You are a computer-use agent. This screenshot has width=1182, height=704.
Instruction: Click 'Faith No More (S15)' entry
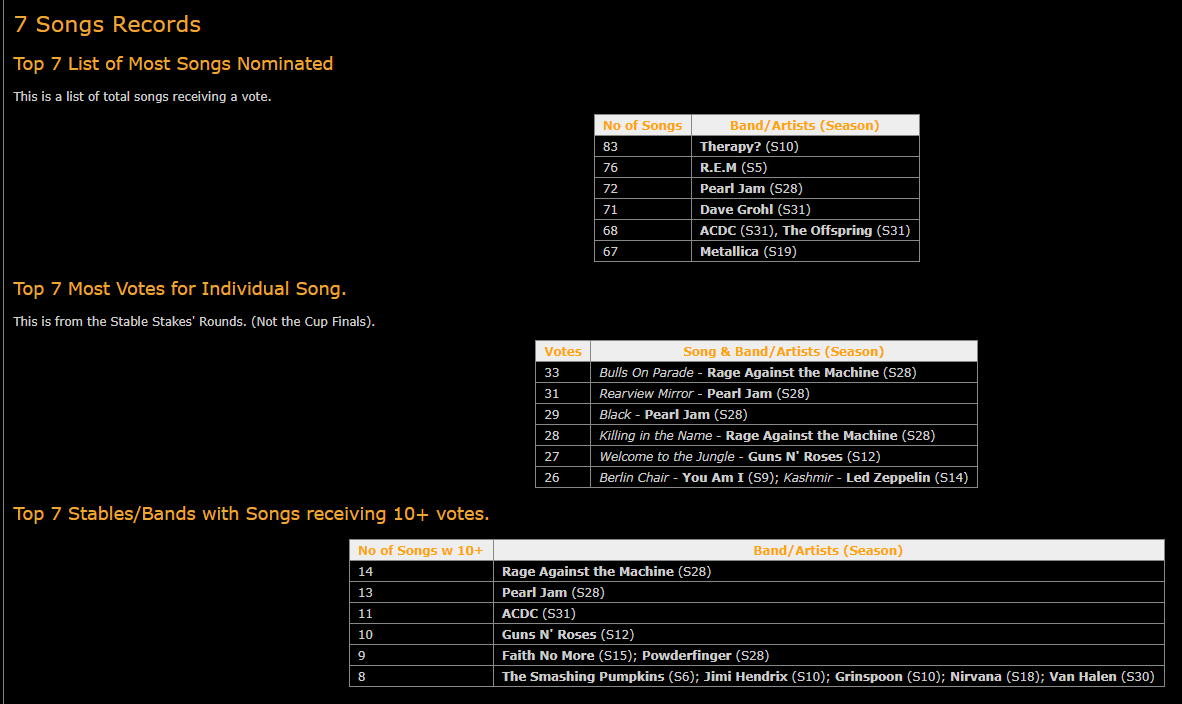[x=568, y=656]
